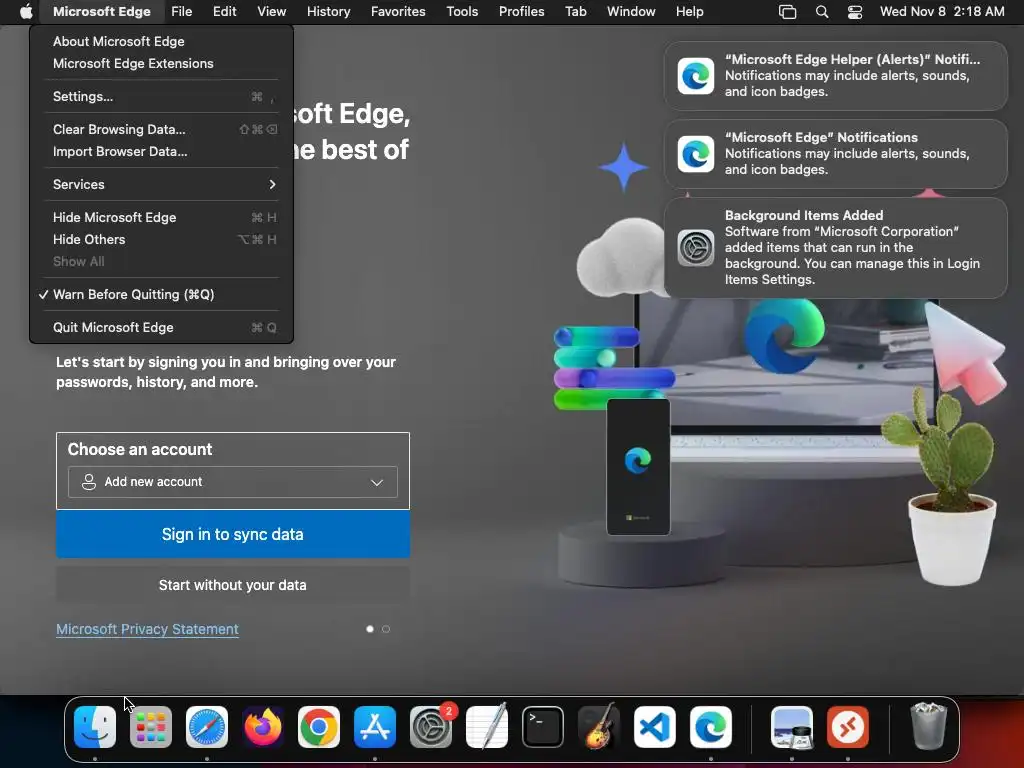This screenshot has width=1024, height=768.
Task: Open the Profiles menu
Action: (521, 11)
